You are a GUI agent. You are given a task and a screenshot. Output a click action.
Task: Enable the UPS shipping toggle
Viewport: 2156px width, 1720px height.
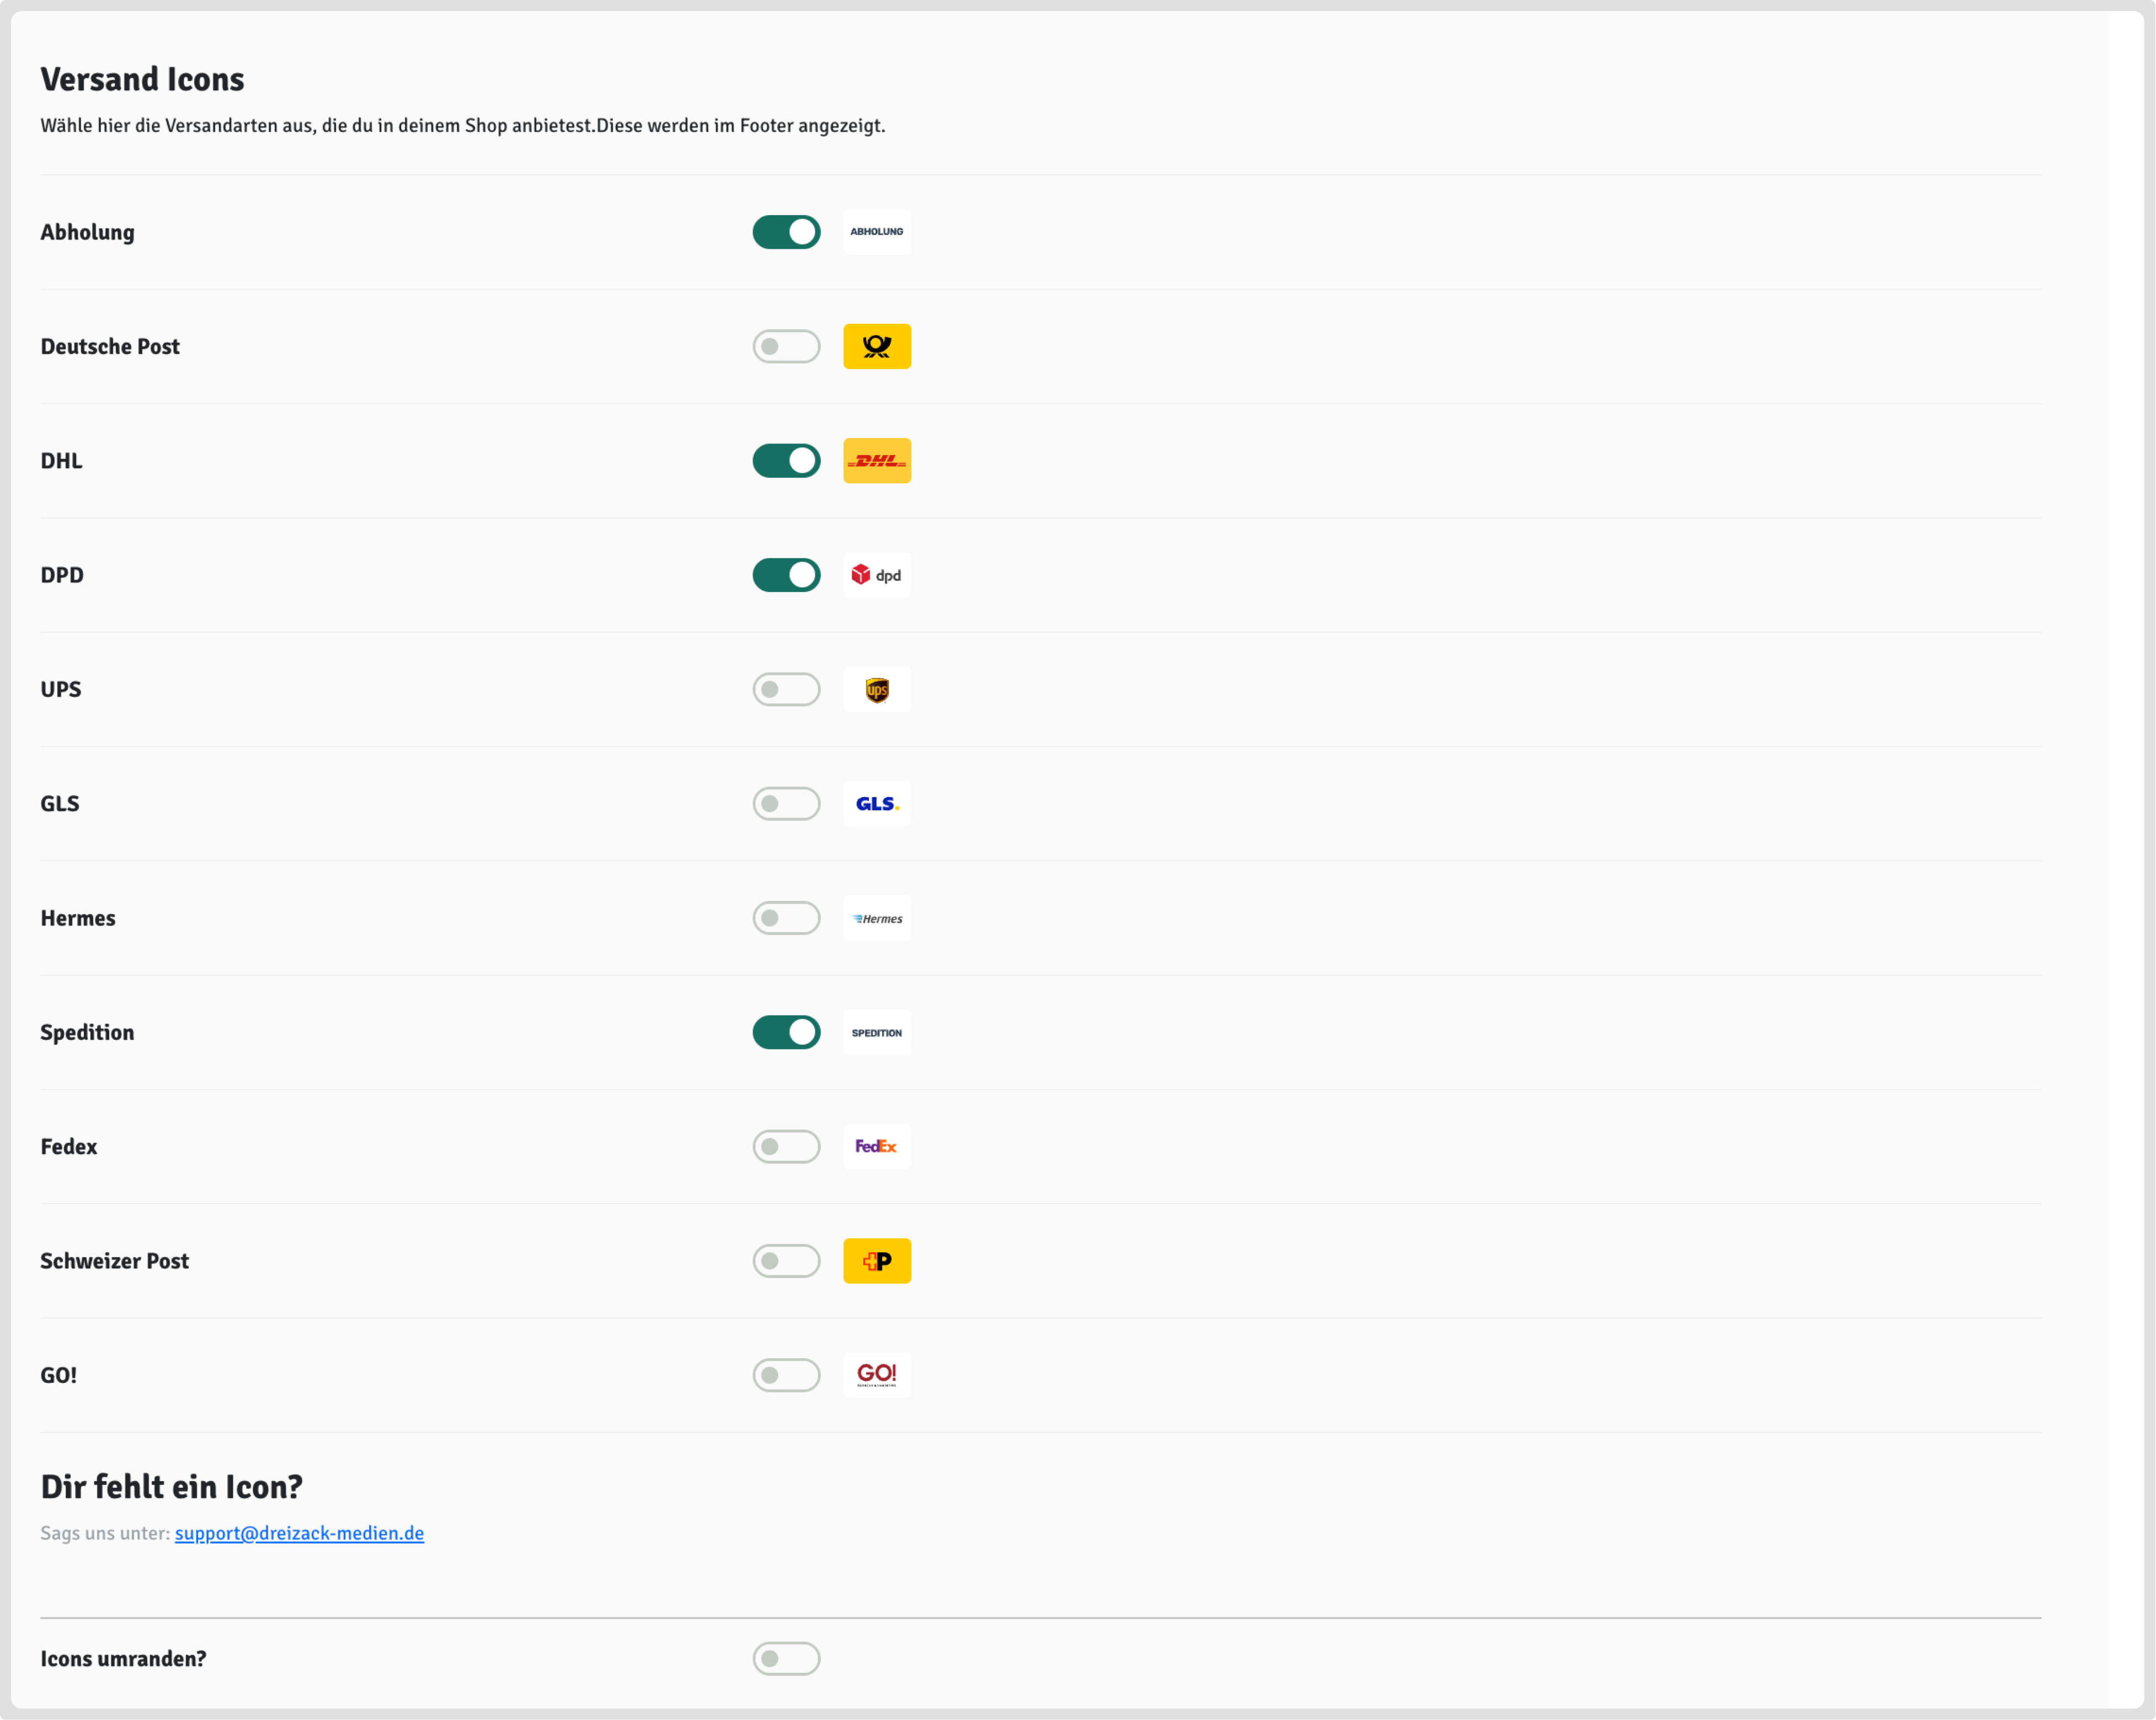click(x=786, y=689)
